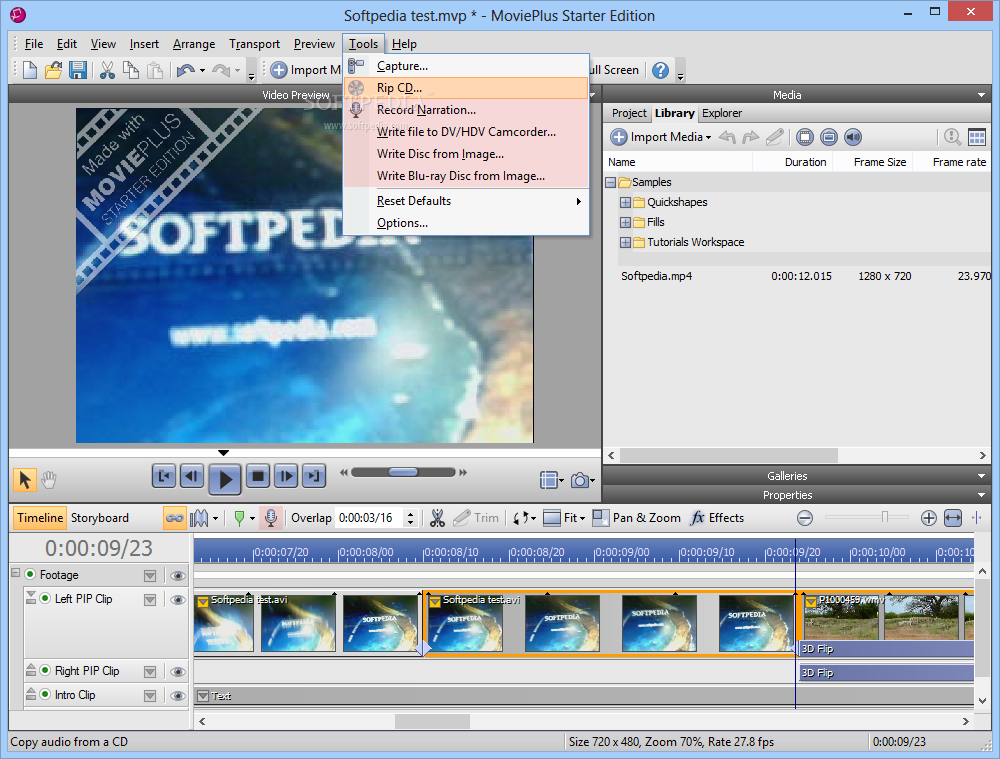Image resolution: width=1000 pixels, height=759 pixels.
Task: Zoom in the timeline with plus icon
Action: pyautogui.click(x=929, y=518)
